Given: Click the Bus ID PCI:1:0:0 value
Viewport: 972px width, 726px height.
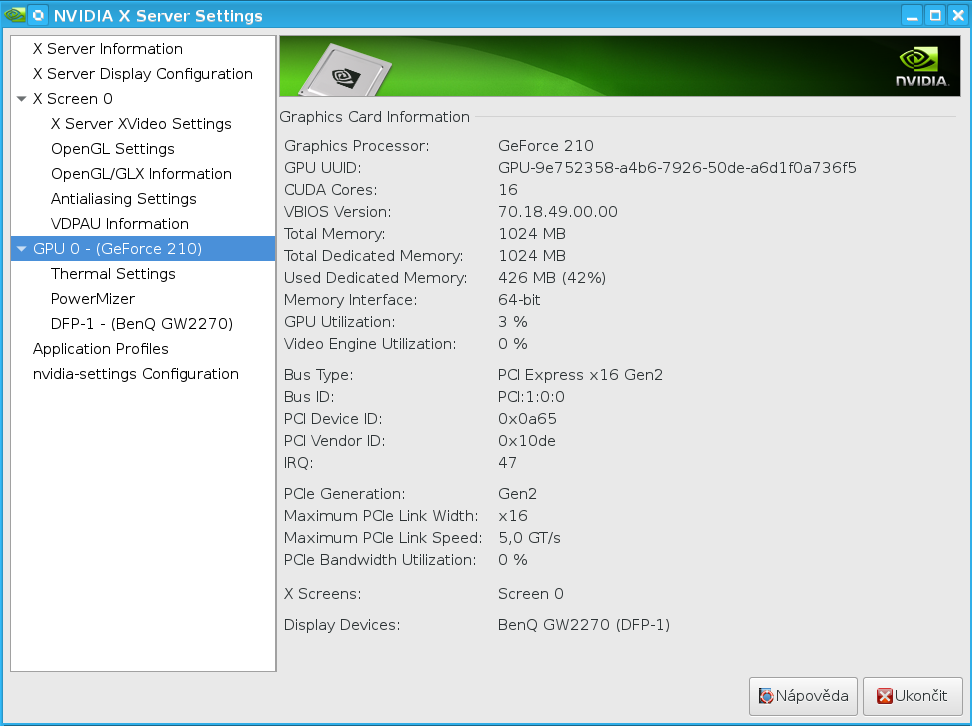Looking at the screenshot, I should (x=531, y=397).
